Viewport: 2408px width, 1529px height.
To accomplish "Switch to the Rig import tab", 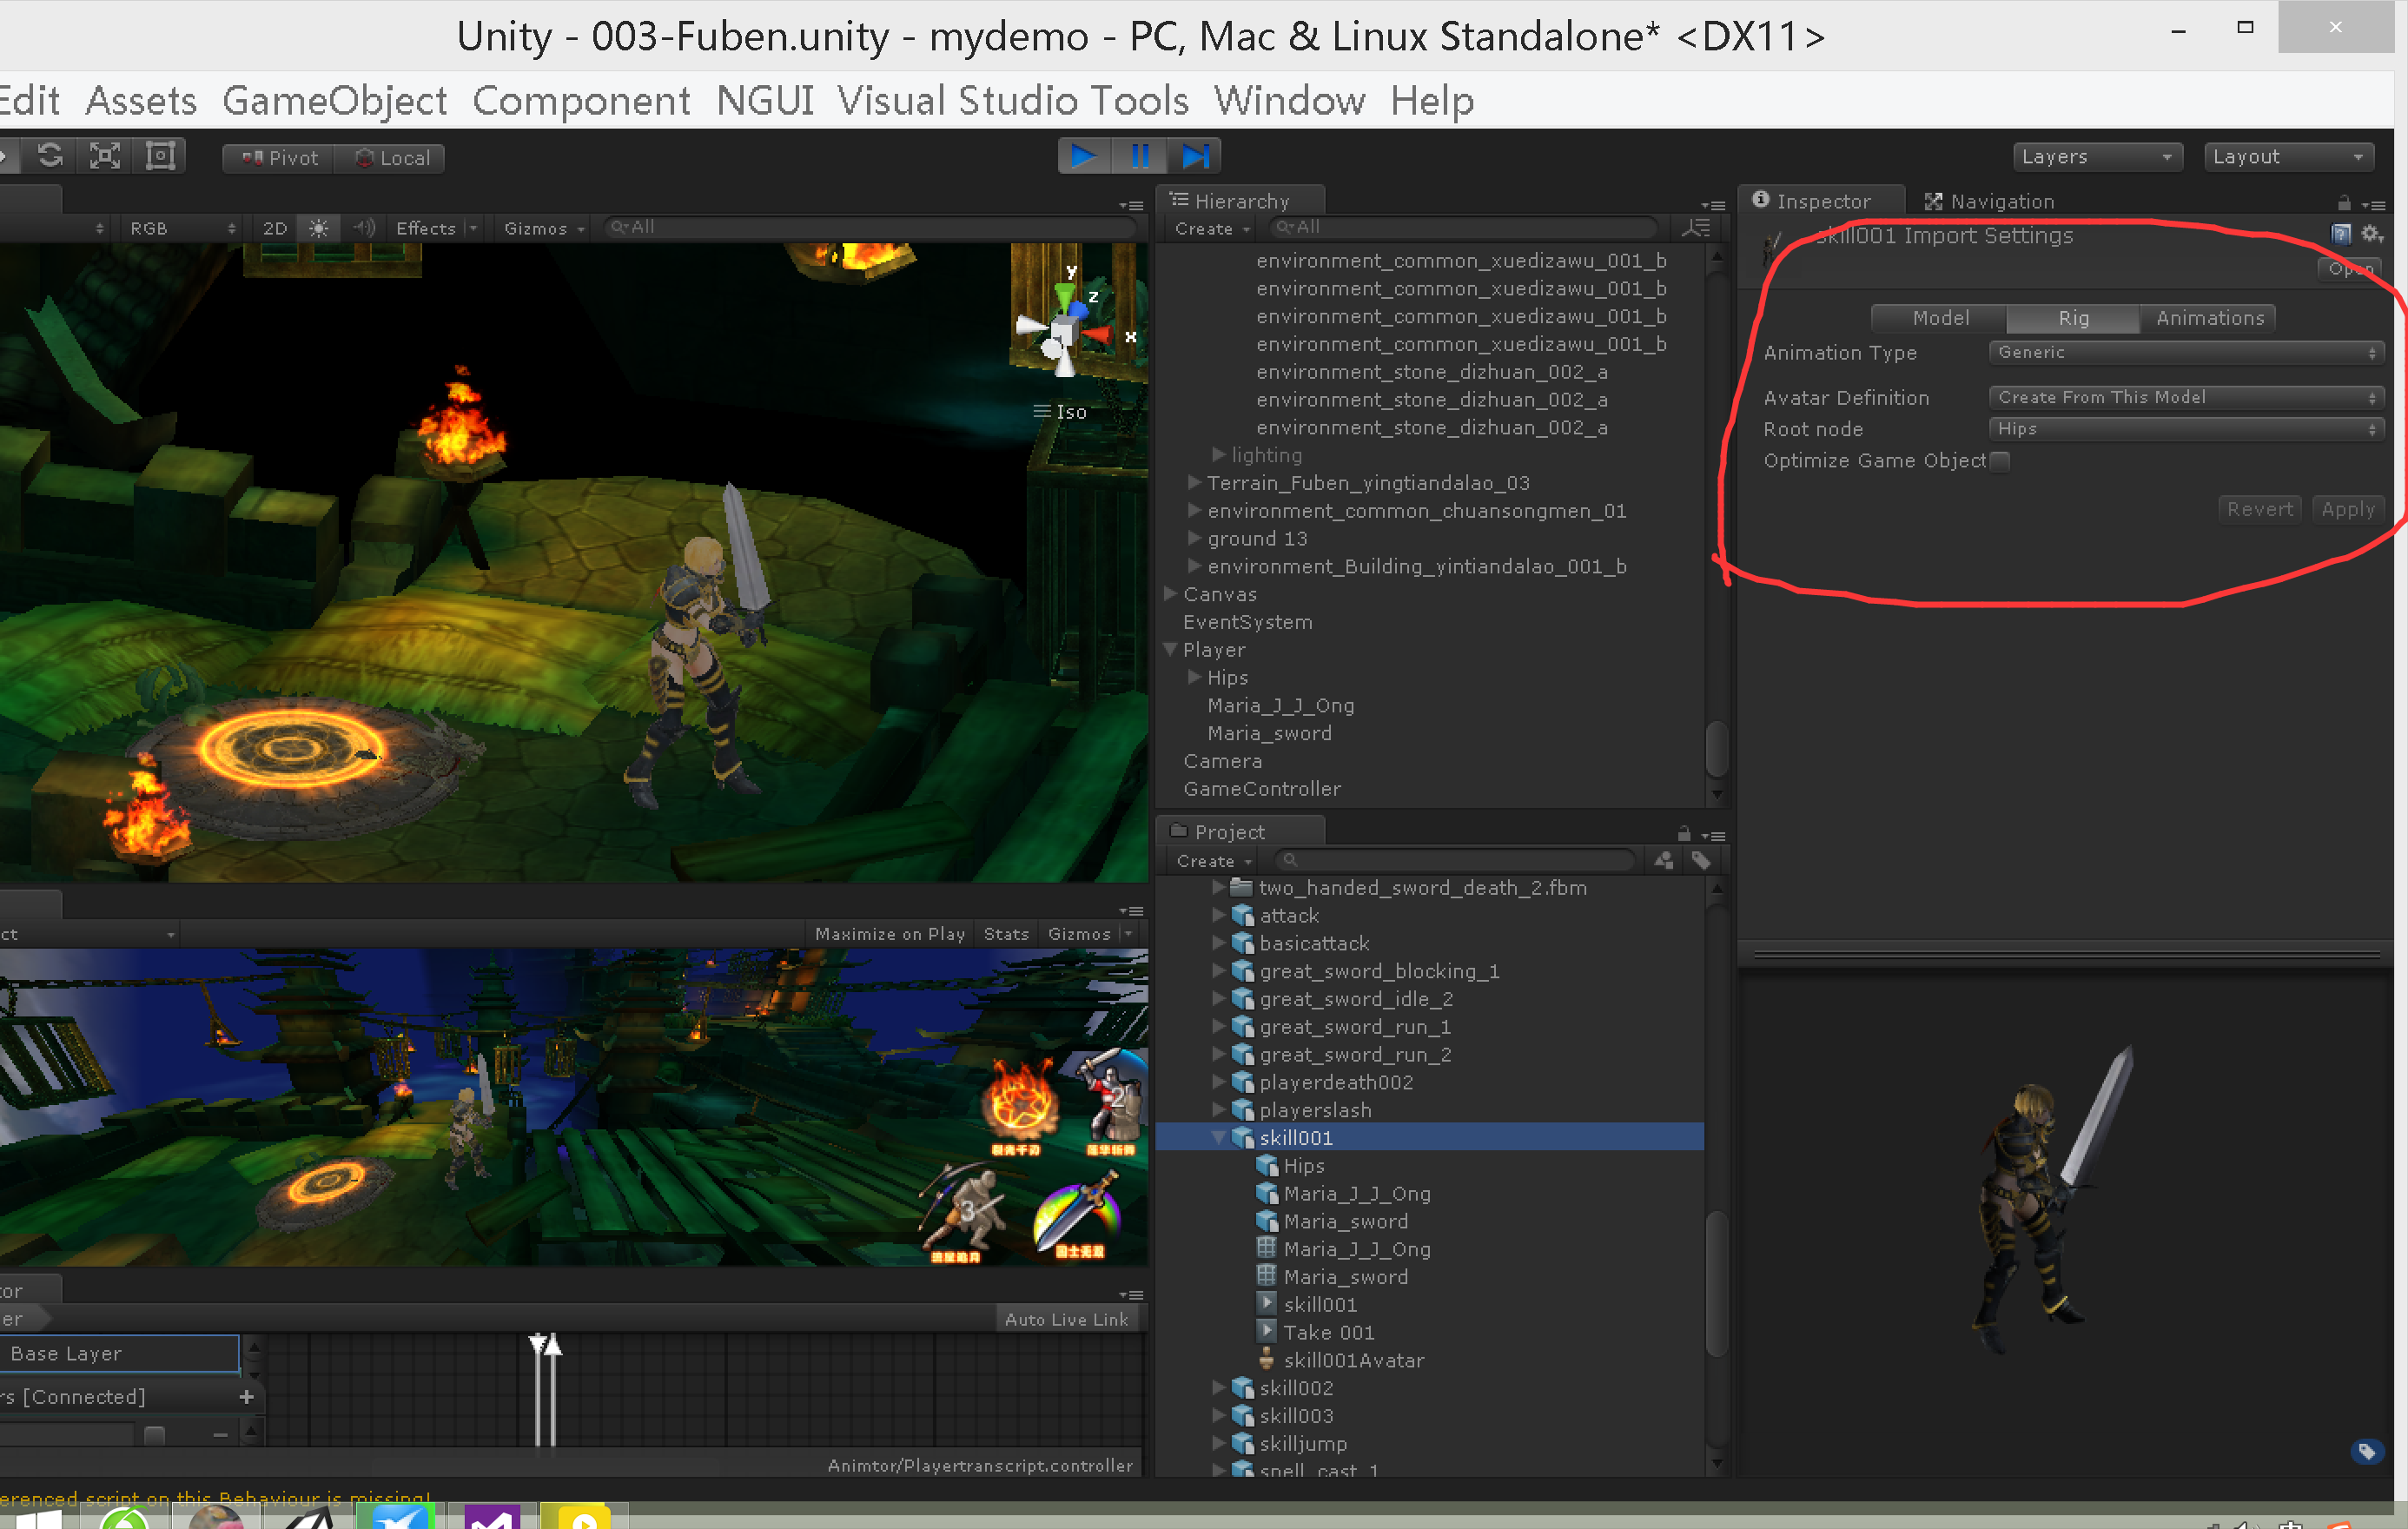I will click(2073, 318).
